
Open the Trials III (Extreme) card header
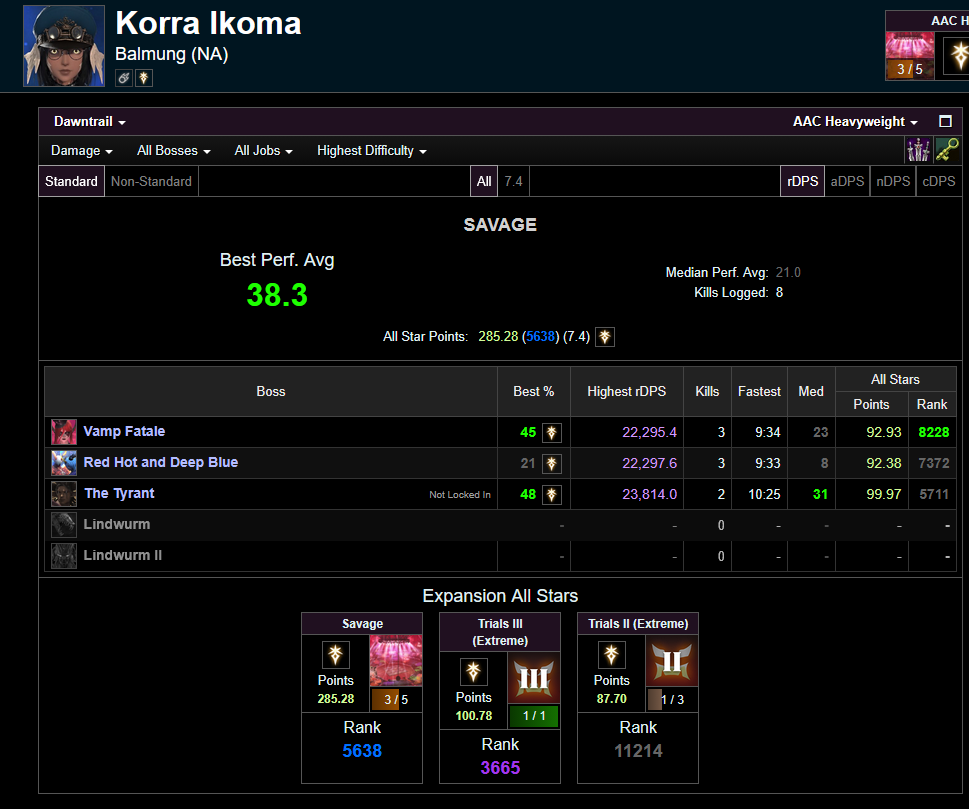[500, 632]
